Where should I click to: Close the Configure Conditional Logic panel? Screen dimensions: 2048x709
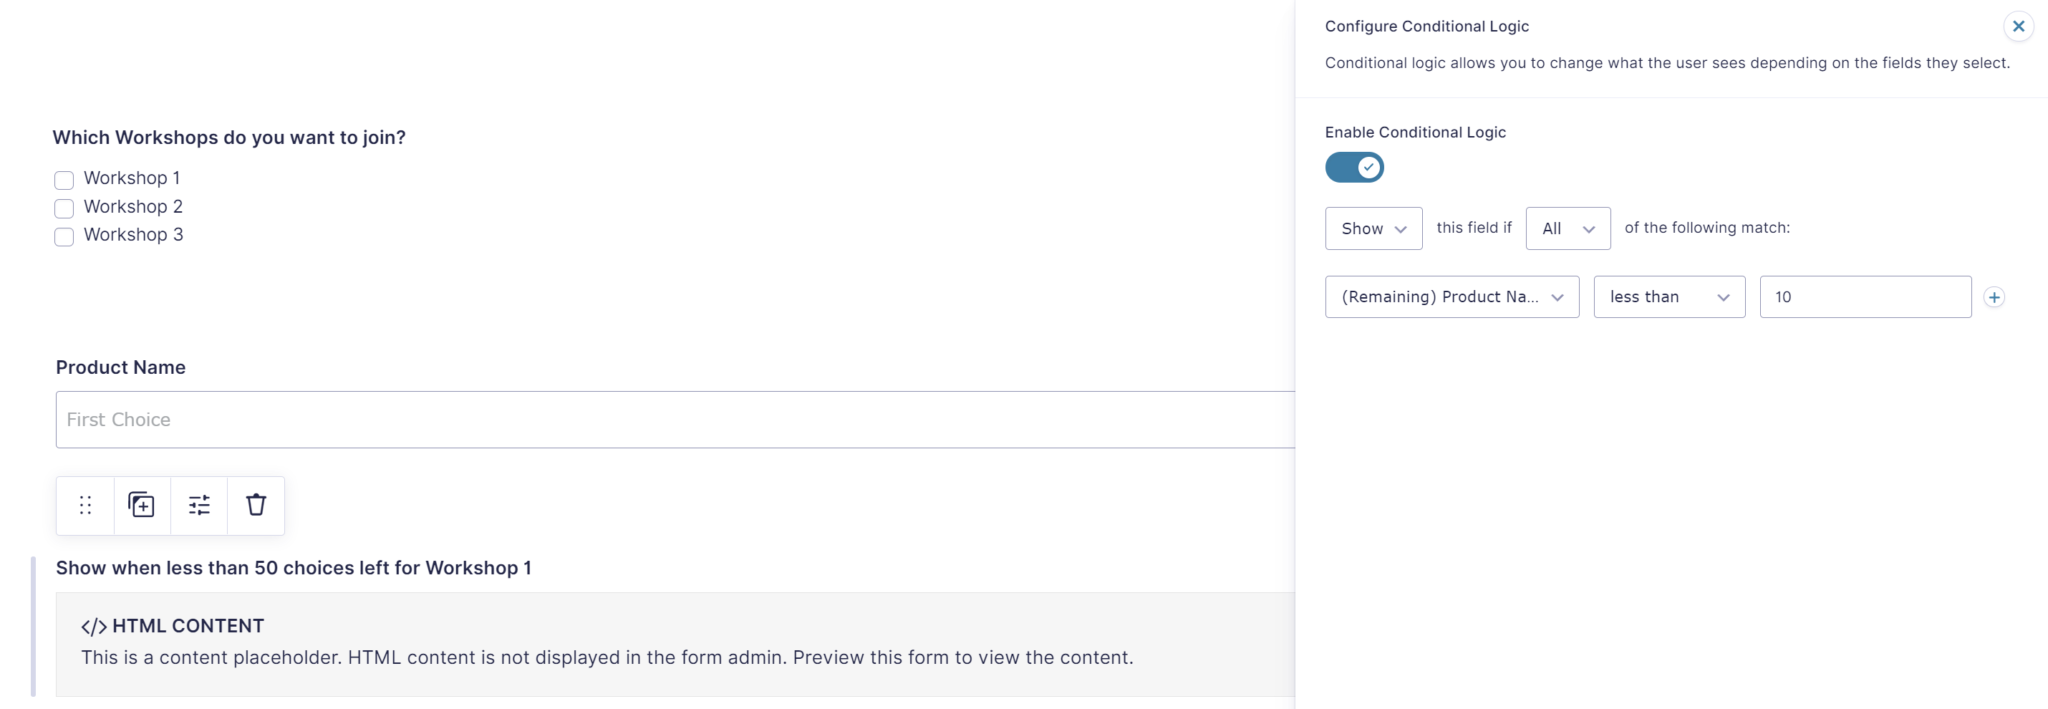[2018, 27]
